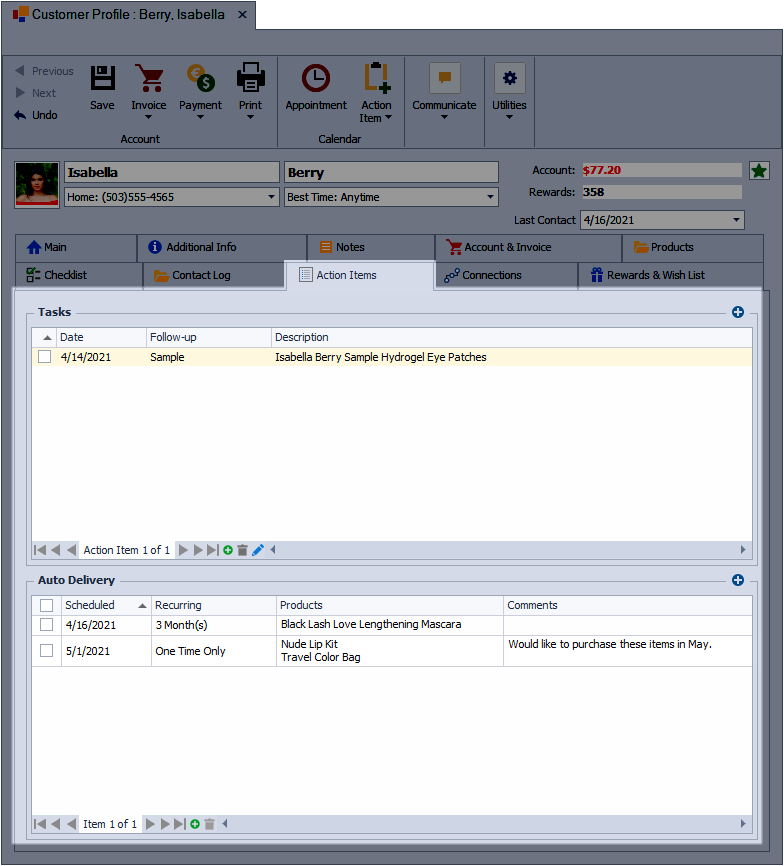Click the green star icon beside Account
Viewport: 784px width, 866px height.
click(x=759, y=171)
